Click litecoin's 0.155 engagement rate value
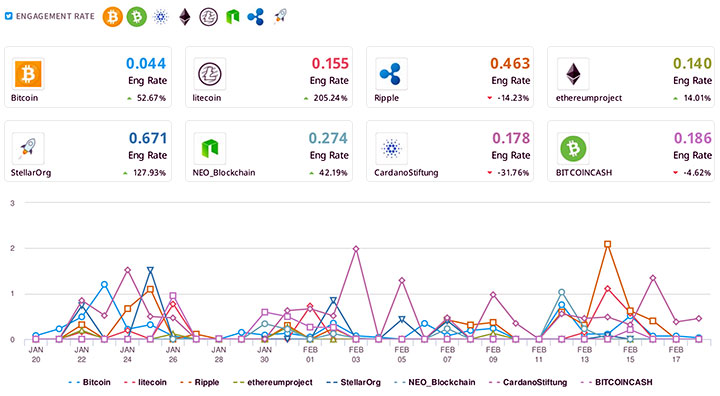Image resolution: width=720 pixels, height=396 pixels. [x=330, y=63]
